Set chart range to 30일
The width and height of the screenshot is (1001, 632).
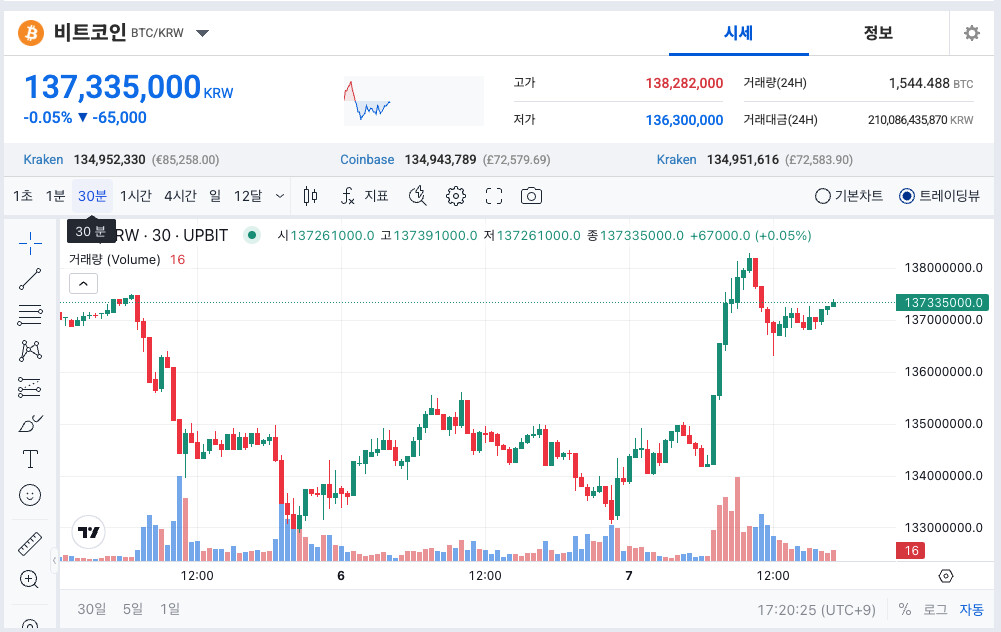[x=92, y=609]
